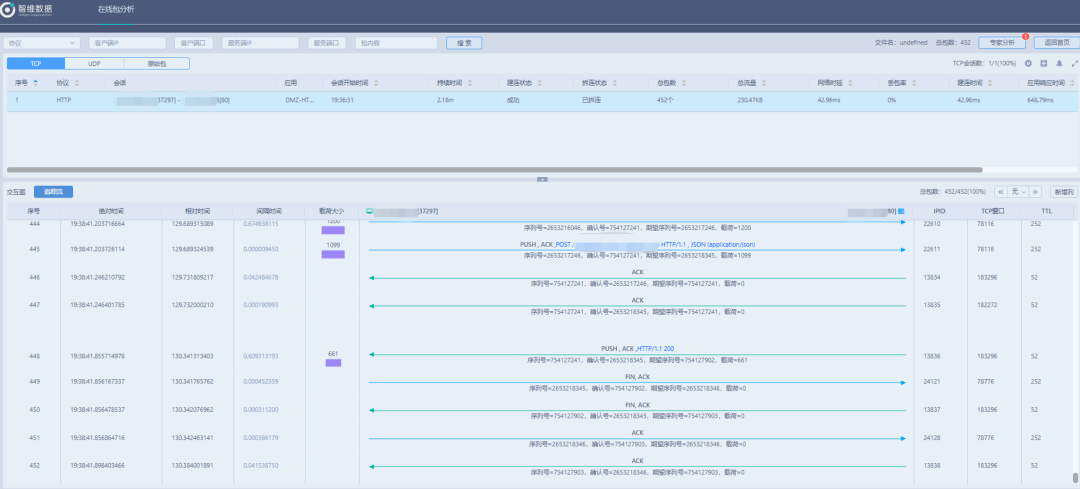Click relative time 129.732000210 in row 447
The height and width of the screenshot is (489, 1080).
(x=192, y=304)
